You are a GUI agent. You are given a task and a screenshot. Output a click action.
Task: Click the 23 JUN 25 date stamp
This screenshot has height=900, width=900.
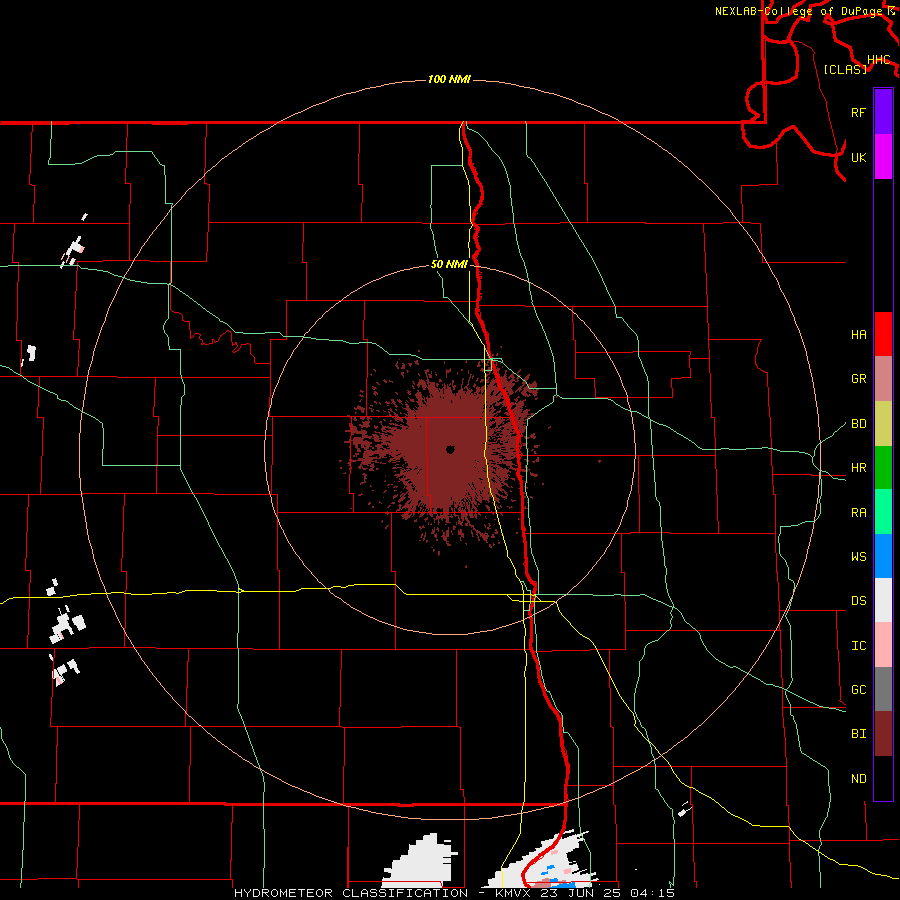[581, 893]
